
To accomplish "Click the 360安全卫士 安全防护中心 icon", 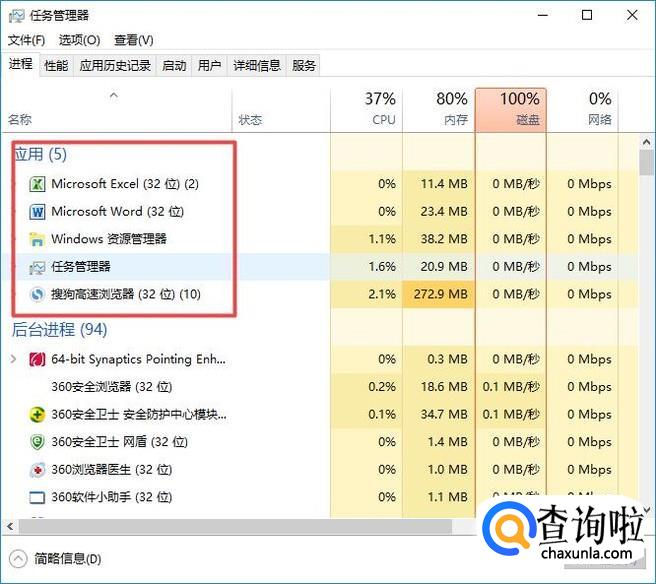I will (37, 415).
